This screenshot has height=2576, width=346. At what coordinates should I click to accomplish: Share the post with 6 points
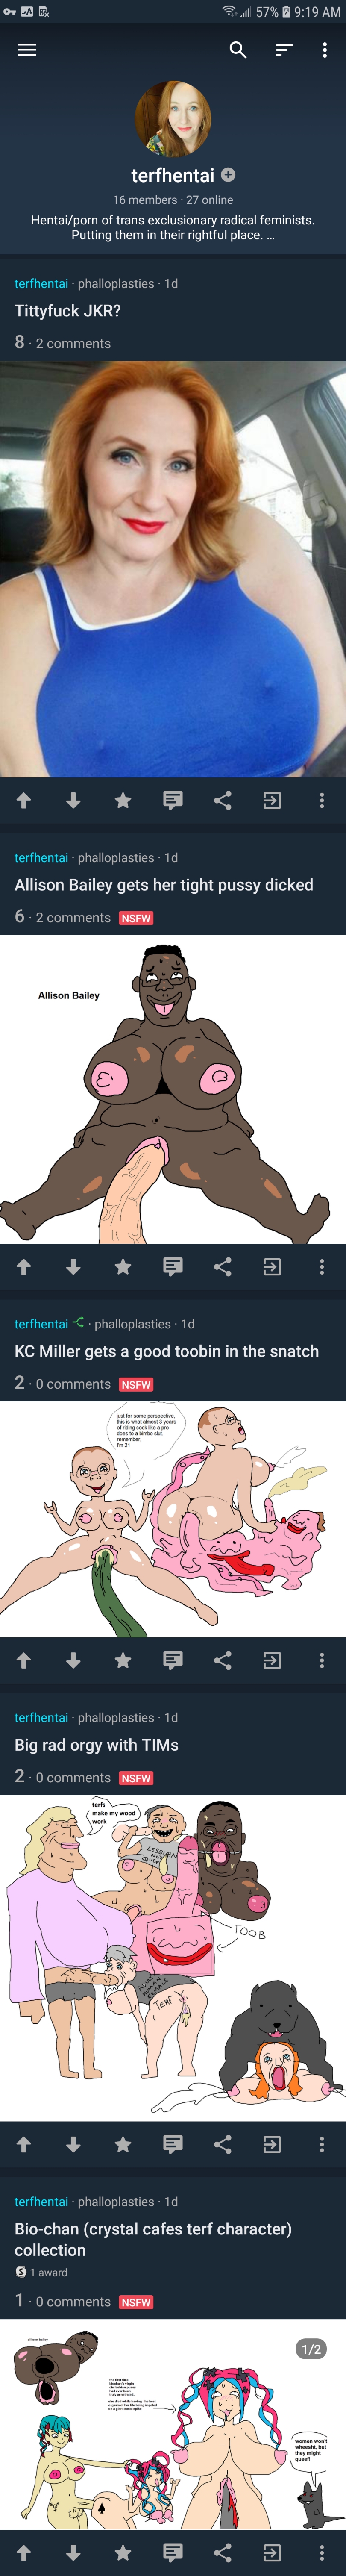pyautogui.click(x=222, y=1266)
